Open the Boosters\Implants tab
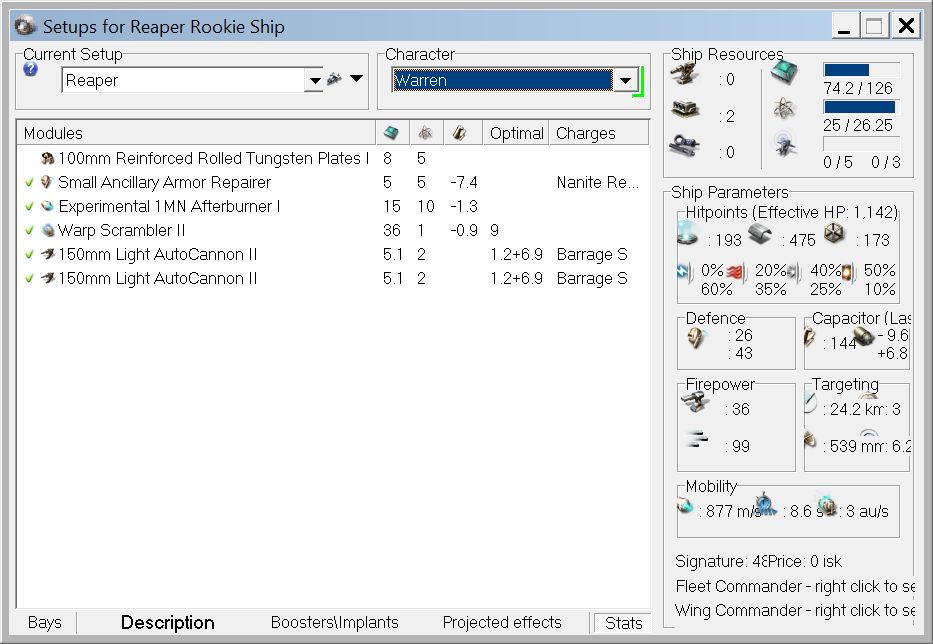This screenshot has height=644, width=933. (334, 623)
